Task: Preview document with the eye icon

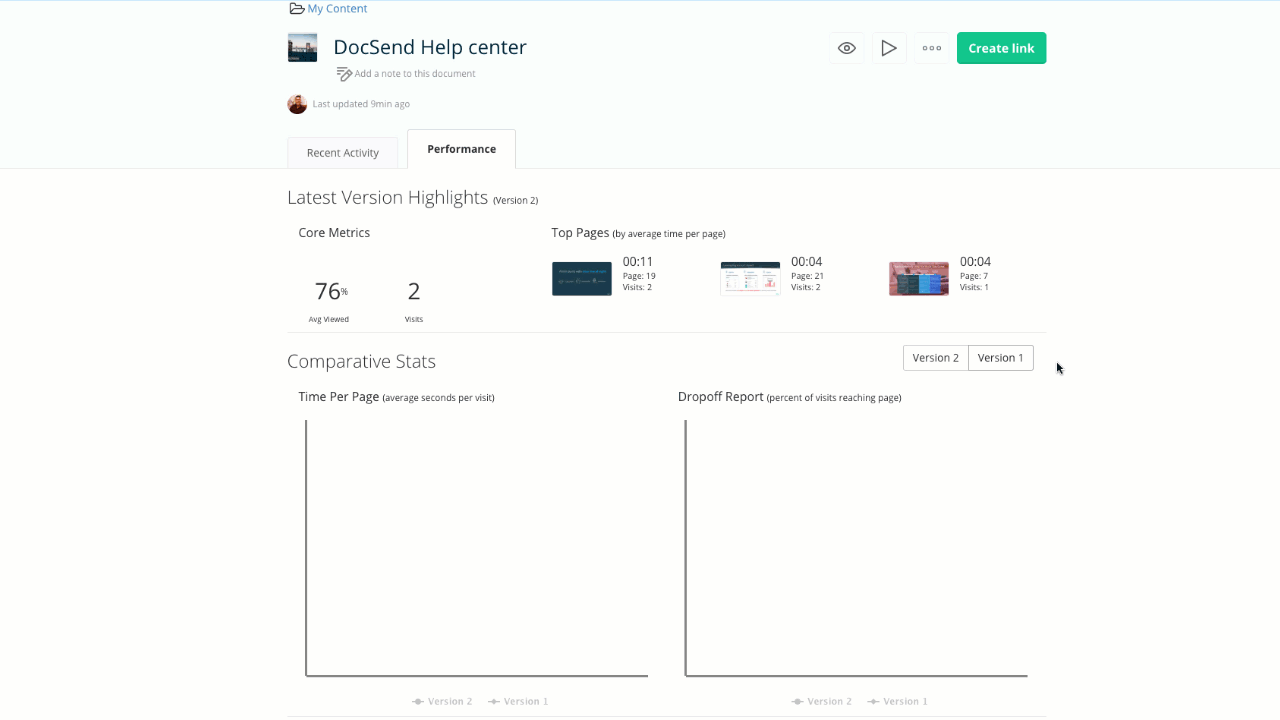Action: tap(847, 48)
